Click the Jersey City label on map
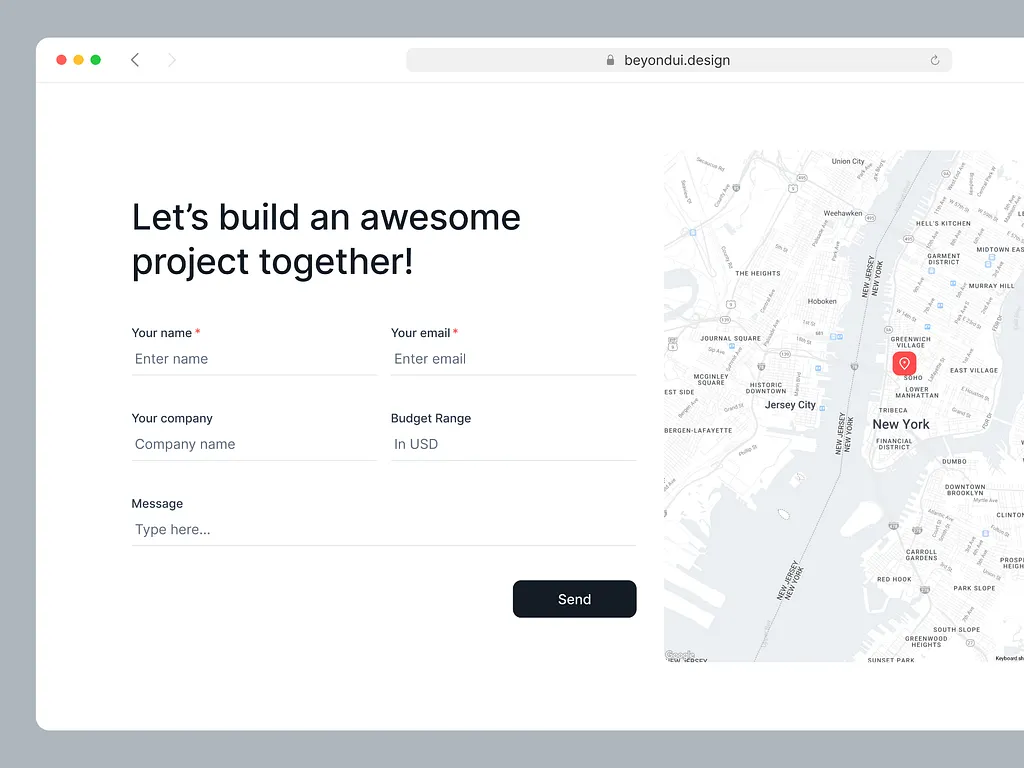Viewport: 1024px width, 768px height. 790,405
